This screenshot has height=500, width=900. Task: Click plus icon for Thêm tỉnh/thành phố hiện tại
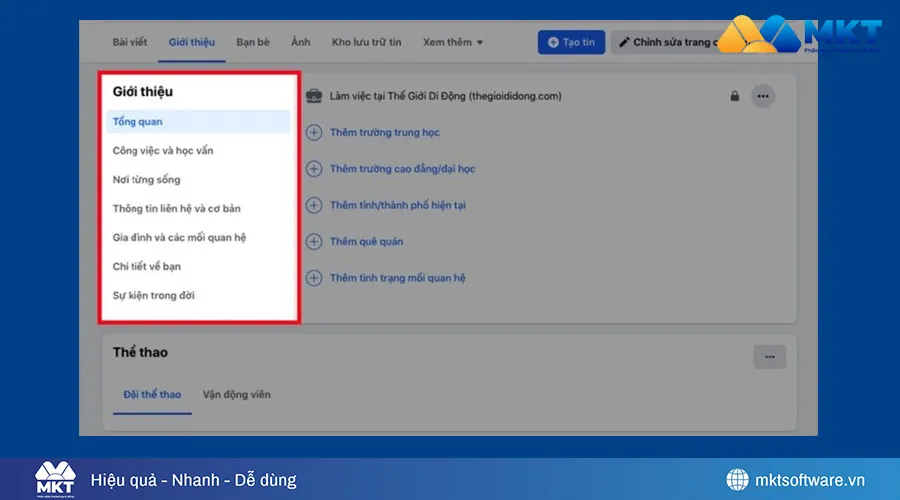coord(314,205)
